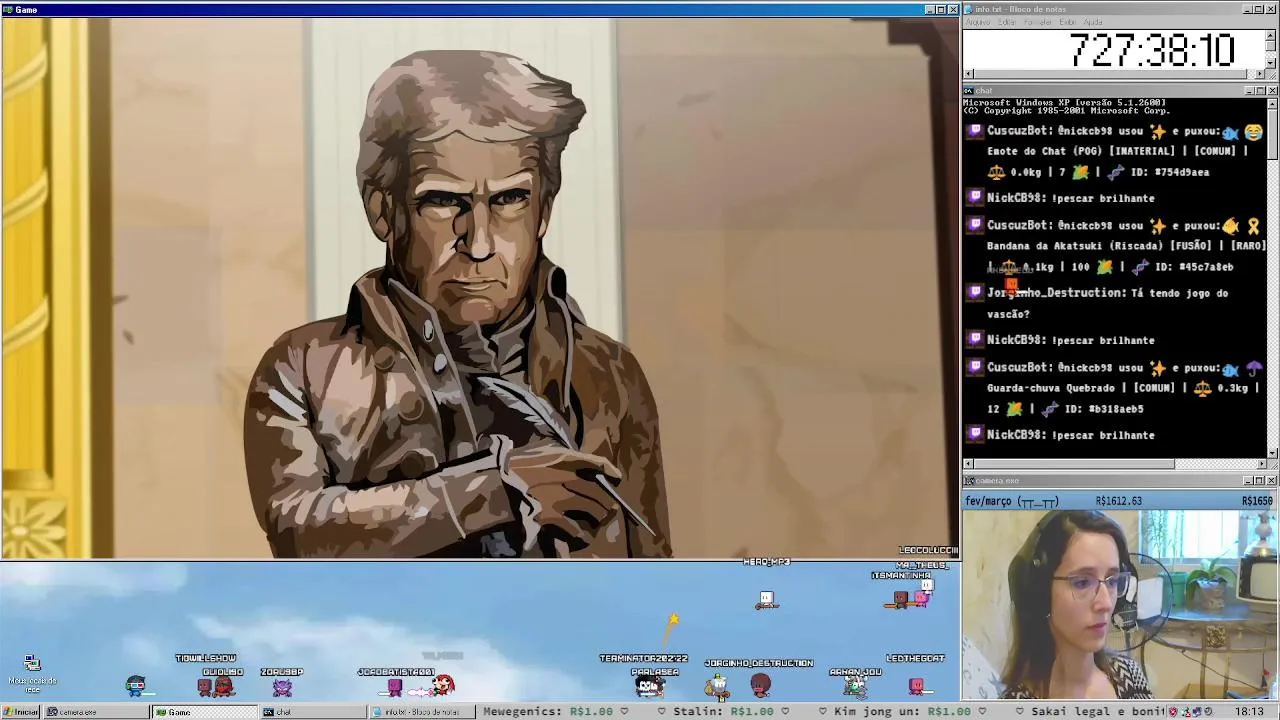Click Notepad icon in info.txt title bar
Image resolution: width=1280 pixels, height=720 pixels.
[969, 9]
